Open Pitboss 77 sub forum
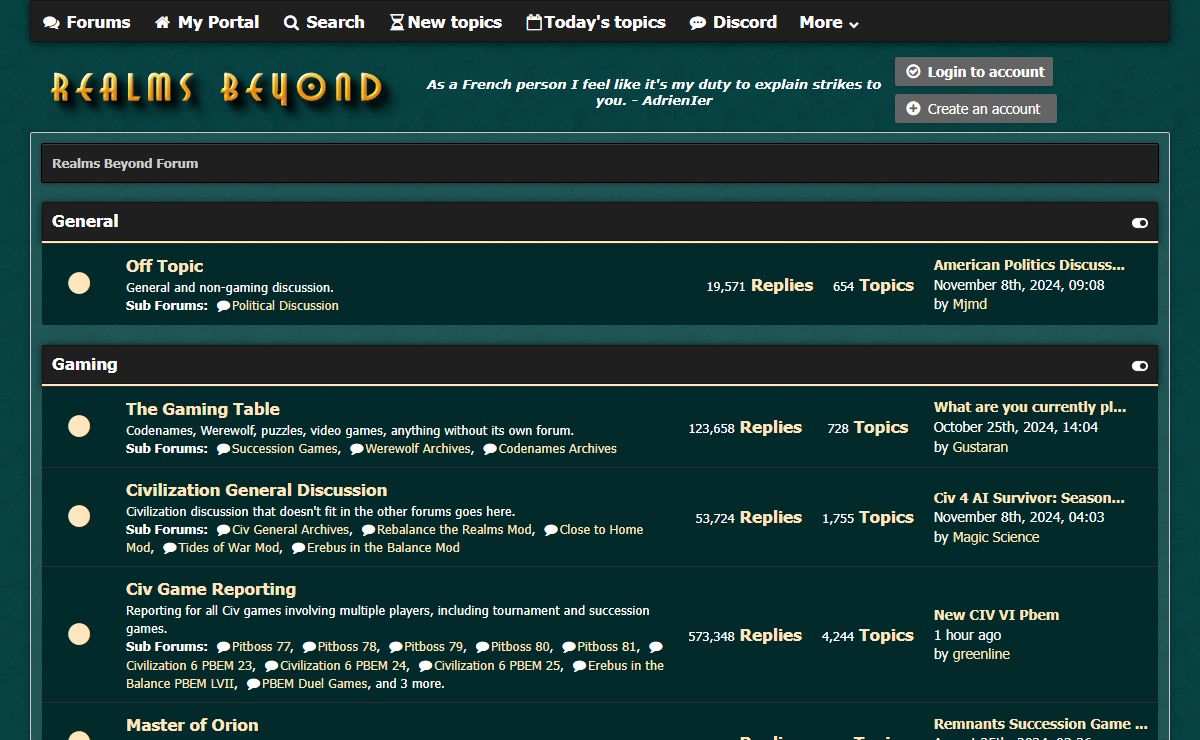Viewport: 1200px width, 740px height. [x=262, y=647]
